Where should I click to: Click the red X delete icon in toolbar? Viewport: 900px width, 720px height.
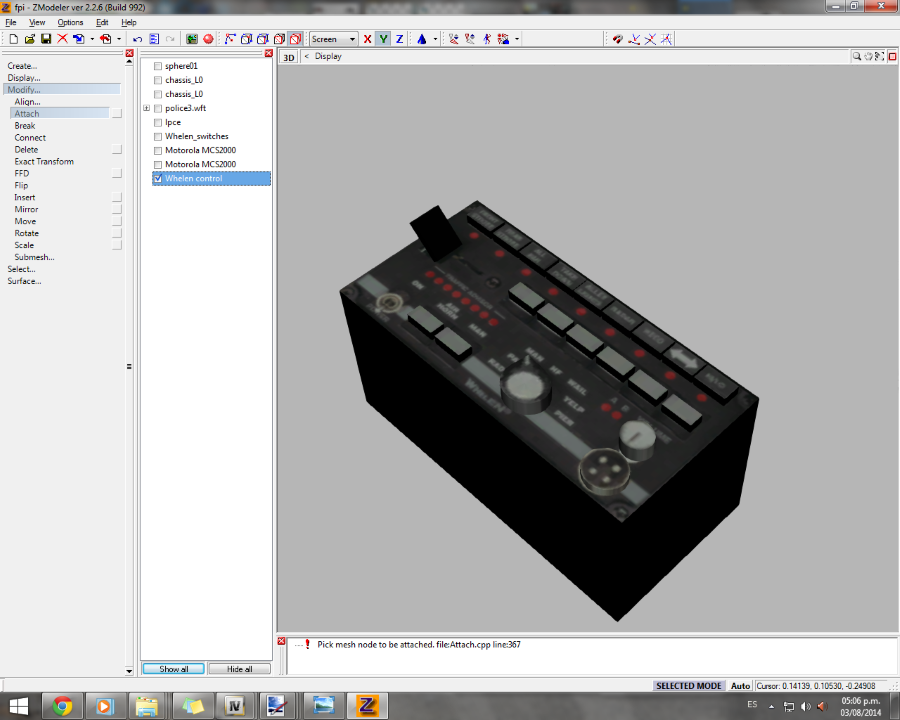pyautogui.click(x=62, y=39)
